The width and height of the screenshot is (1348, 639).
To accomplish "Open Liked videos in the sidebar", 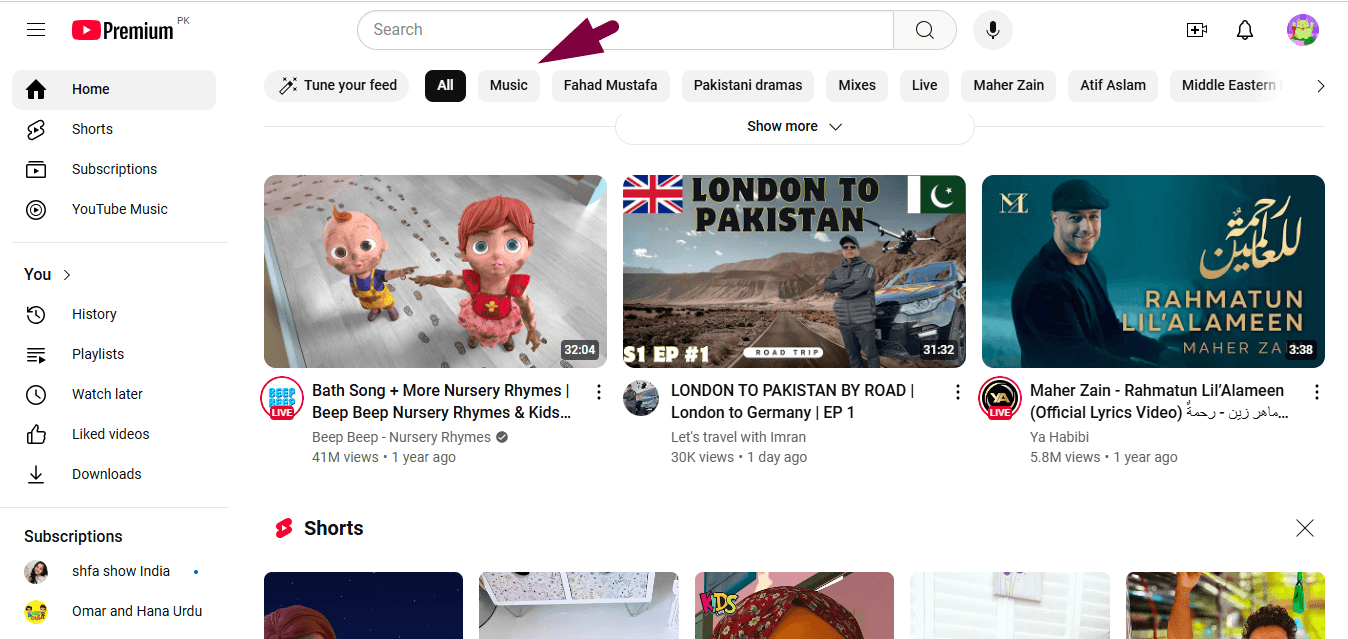I will coord(114,434).
